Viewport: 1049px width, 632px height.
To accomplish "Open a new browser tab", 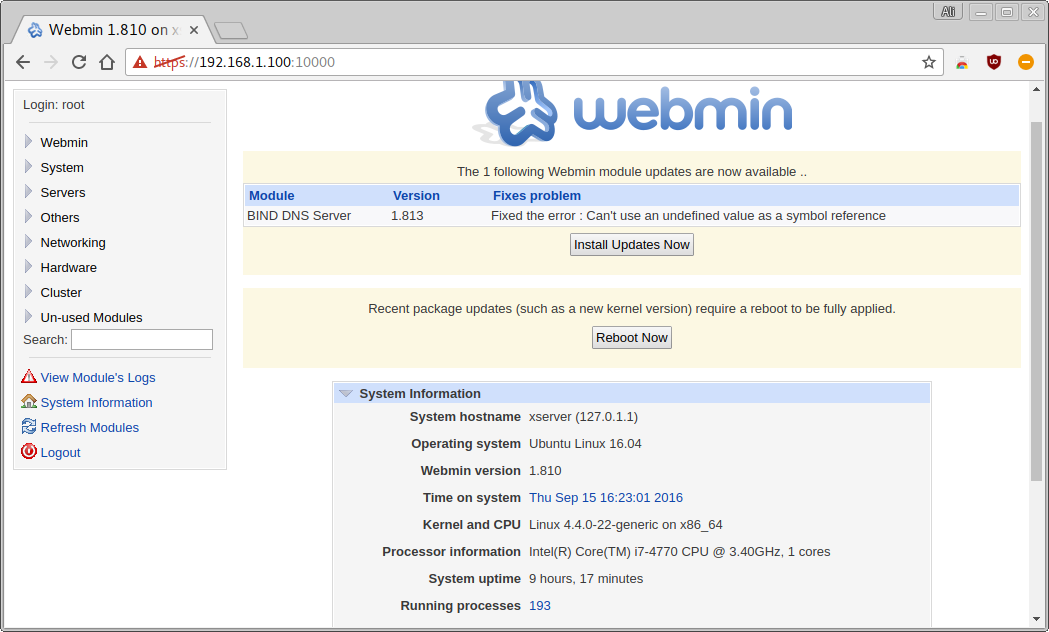I will tap(231, 30).
